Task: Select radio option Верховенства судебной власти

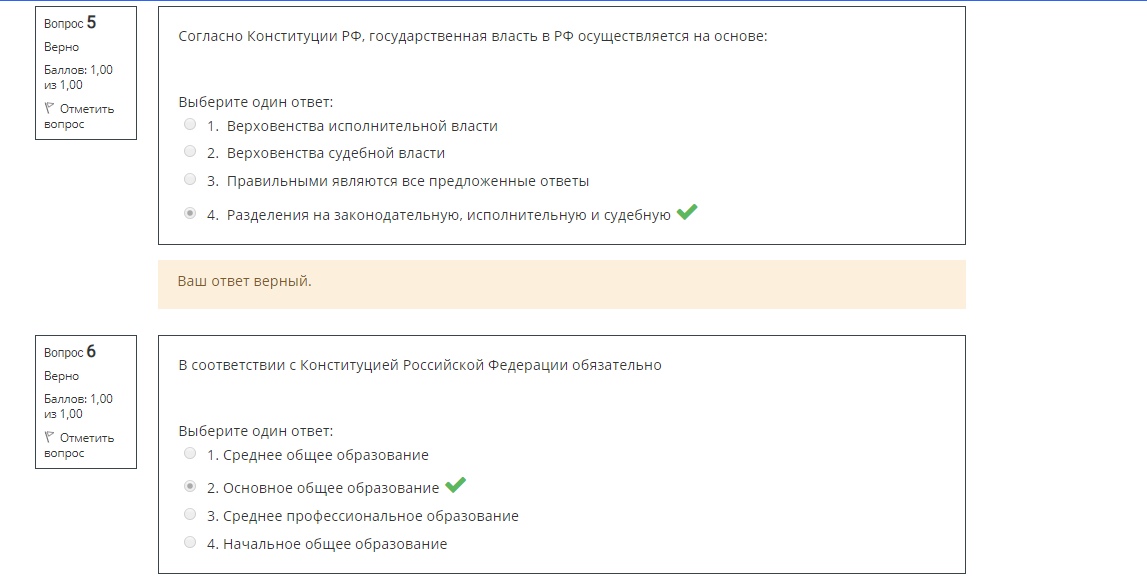Action: (190, 152)
